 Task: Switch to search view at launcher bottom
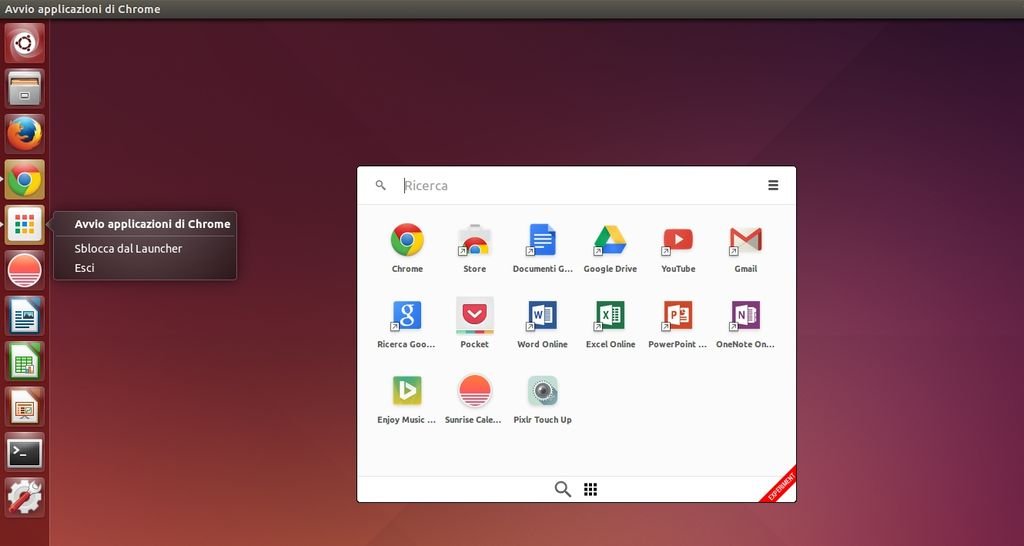(x=563, y=489)
